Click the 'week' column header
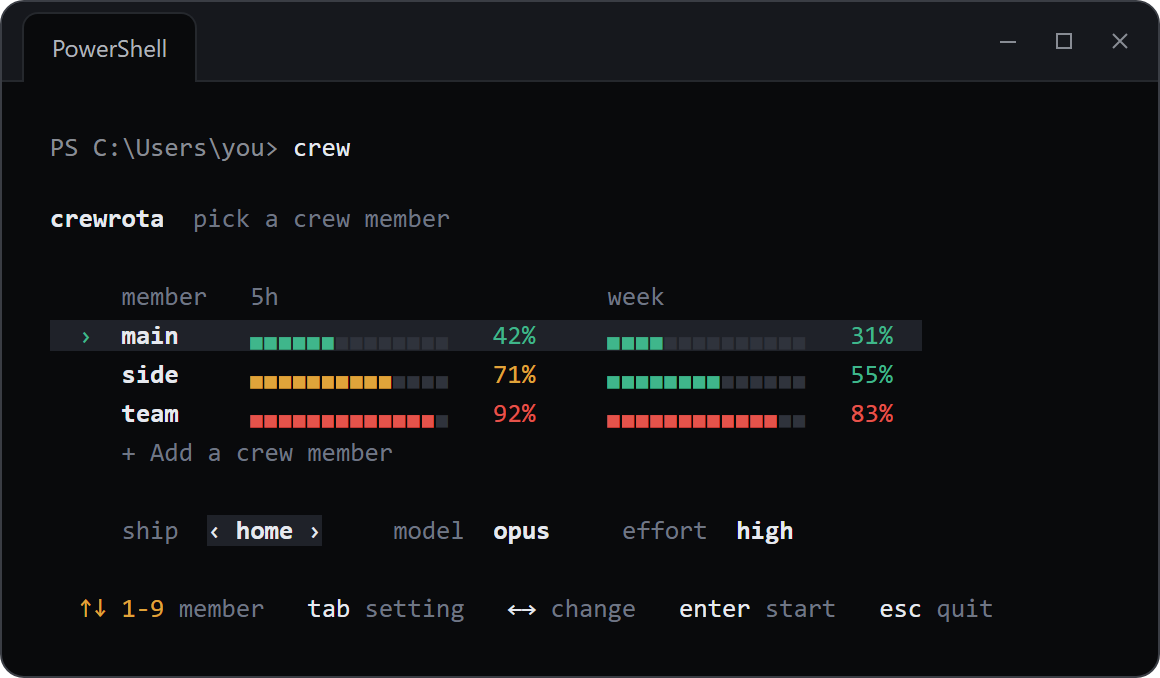This screenshot has width=1160, height=678. click(635, 298)
